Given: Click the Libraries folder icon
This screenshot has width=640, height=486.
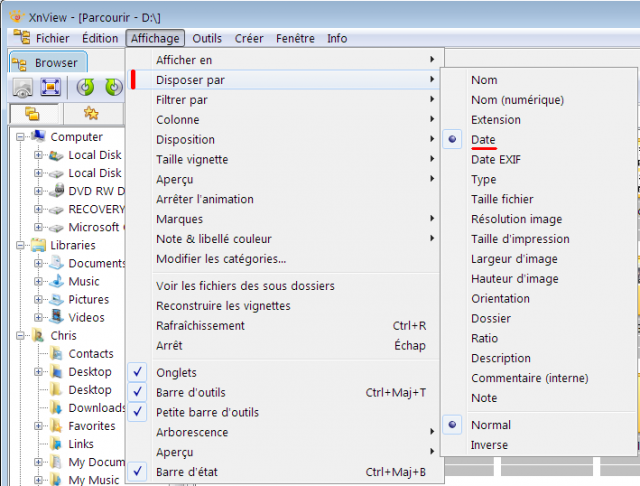Looking at the screenshot, I should coord(38,244).
